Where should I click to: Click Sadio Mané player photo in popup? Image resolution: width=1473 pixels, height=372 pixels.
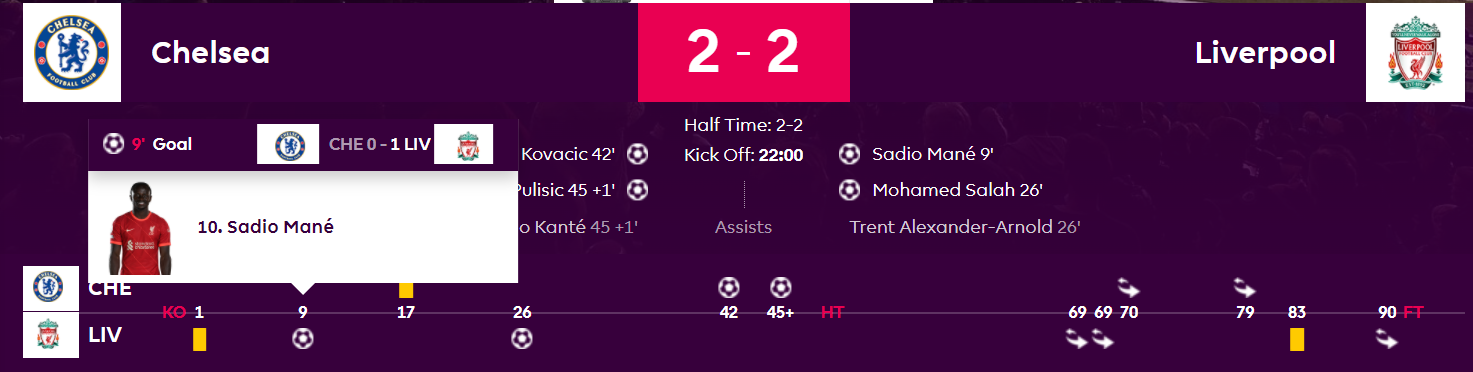tap(139, 228)
